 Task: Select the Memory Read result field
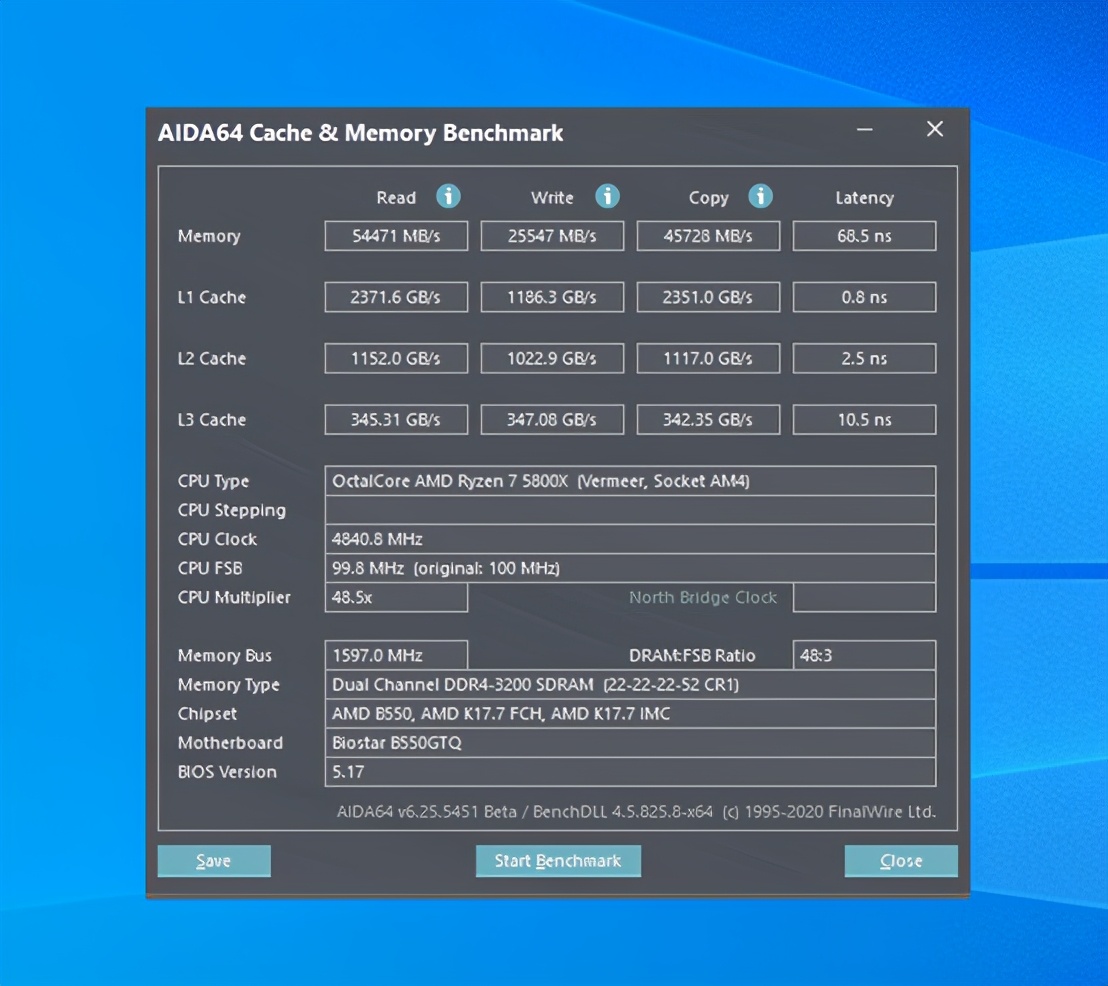pyautogui.click(x=396, y=236)
